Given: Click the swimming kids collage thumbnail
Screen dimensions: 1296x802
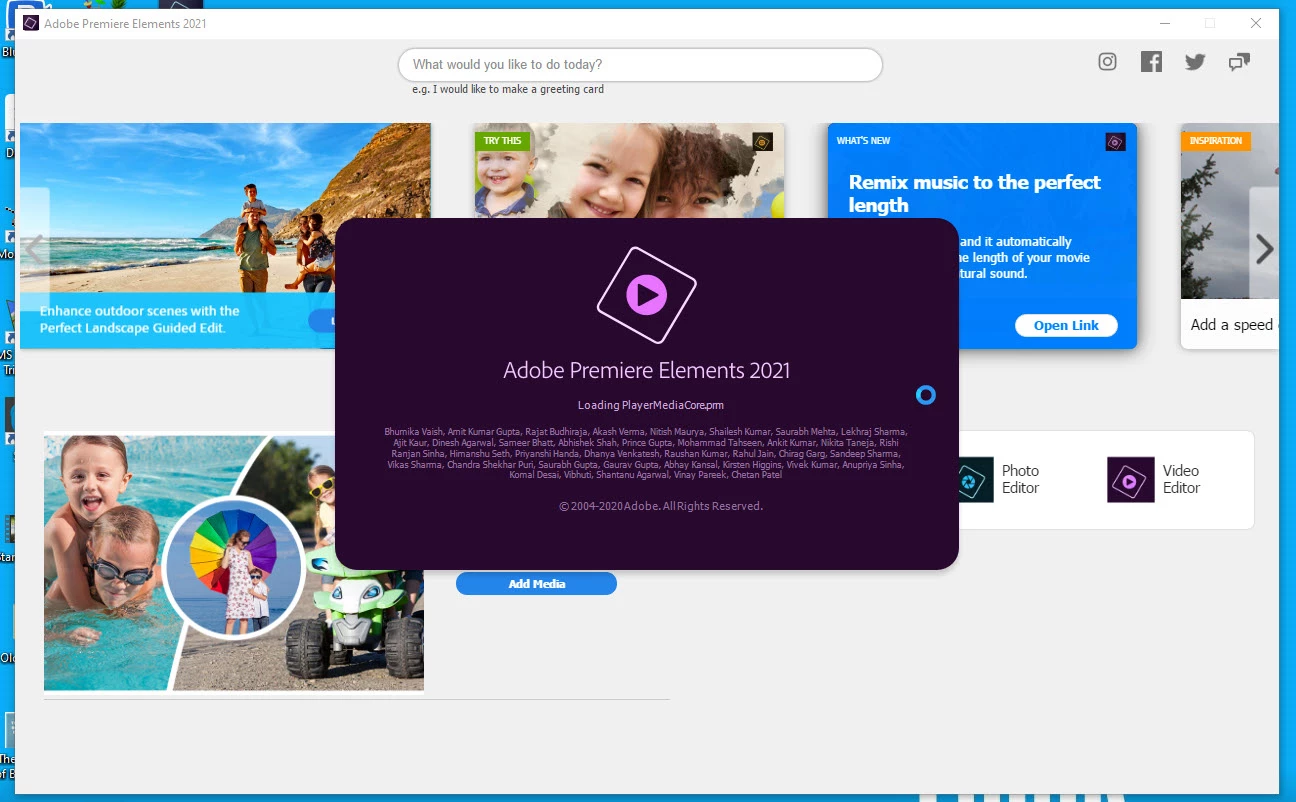Looking at the screenshot, I should coord(234,562).
